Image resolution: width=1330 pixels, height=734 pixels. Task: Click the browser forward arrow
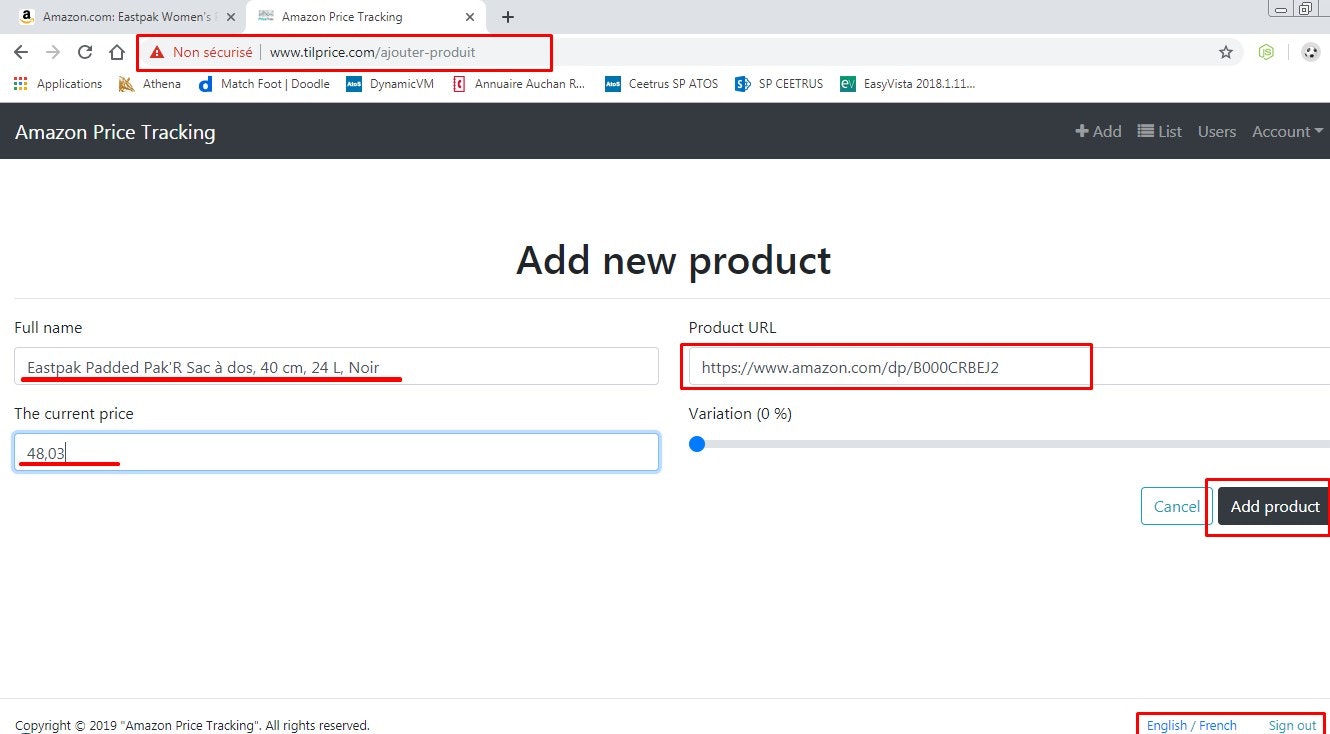pyautogui.click(x=53, y=52)
